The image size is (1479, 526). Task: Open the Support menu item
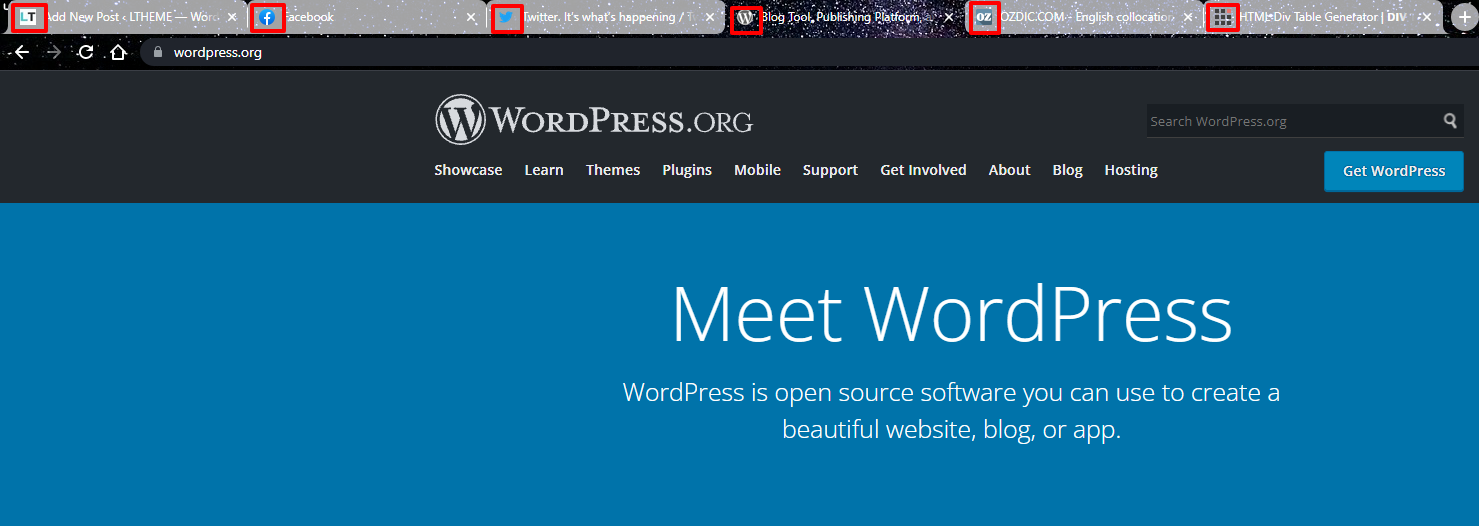[x=830, y=170]
